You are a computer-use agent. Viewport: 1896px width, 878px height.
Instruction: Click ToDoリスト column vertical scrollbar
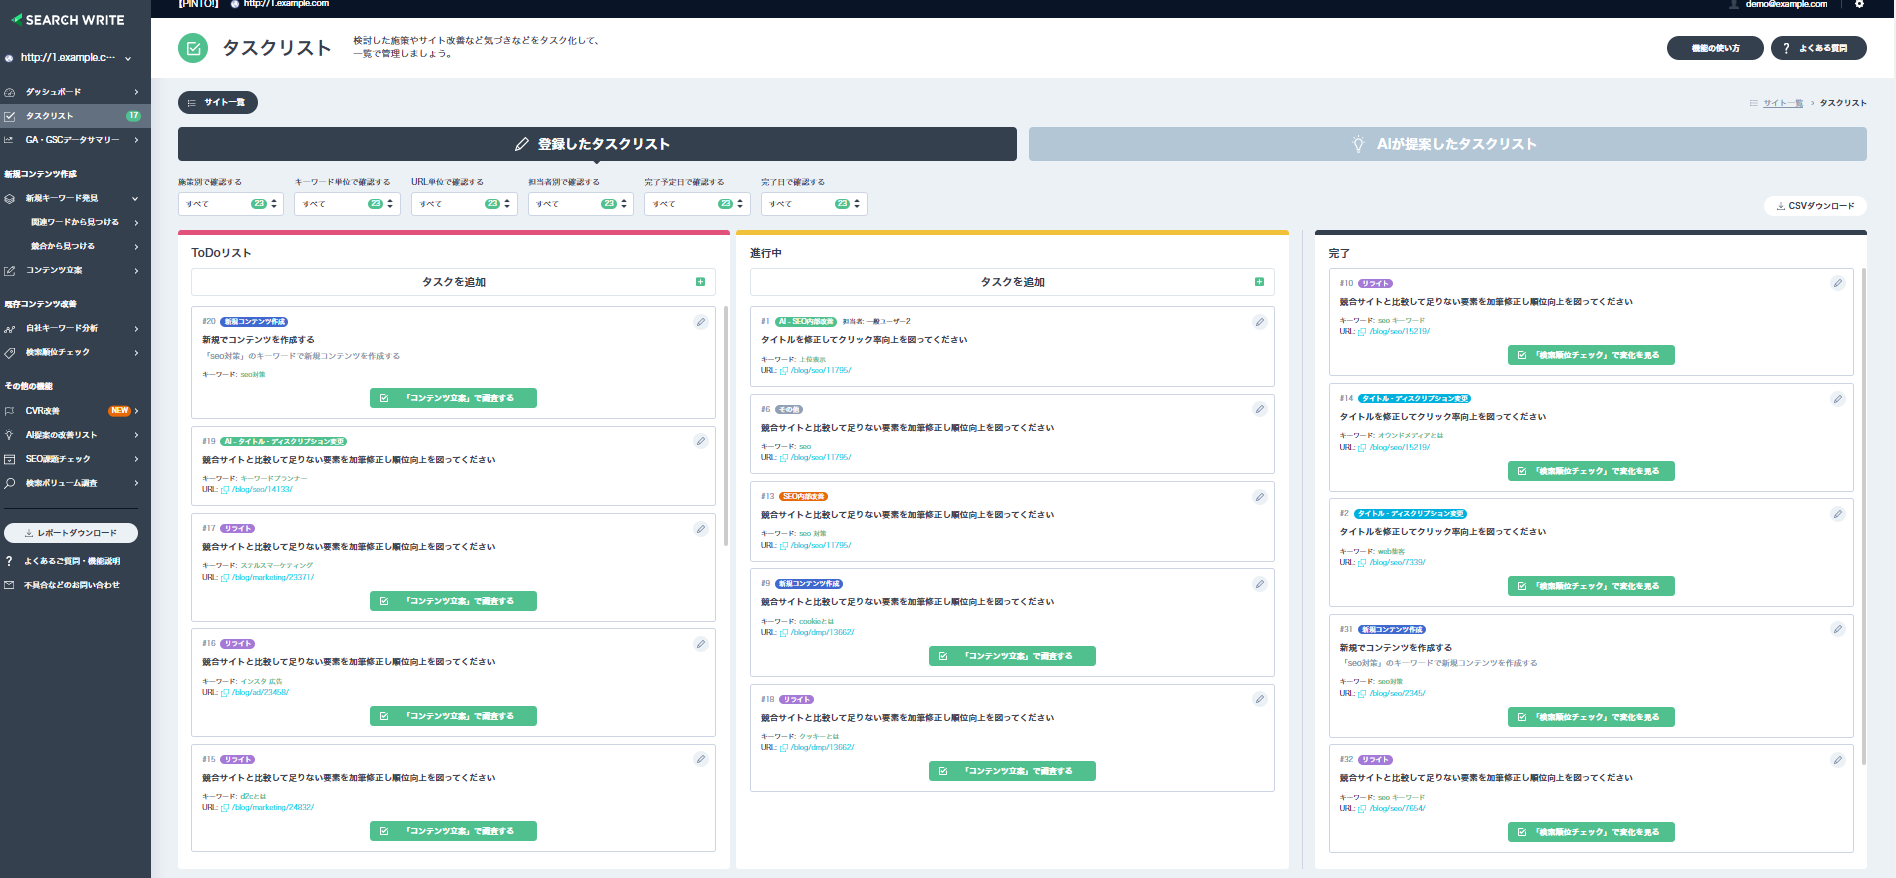coord(726,426)
